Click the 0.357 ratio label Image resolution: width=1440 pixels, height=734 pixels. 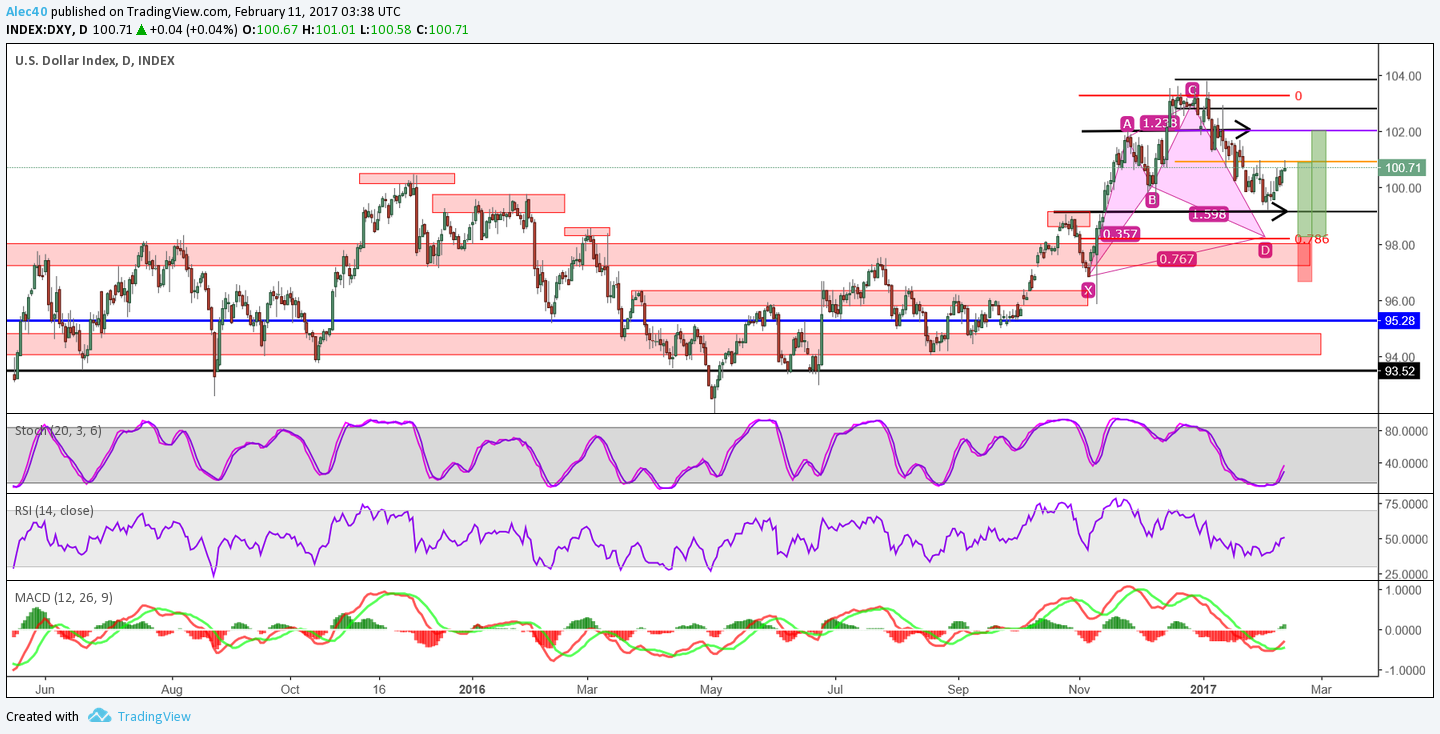[x=1119, y=235]
